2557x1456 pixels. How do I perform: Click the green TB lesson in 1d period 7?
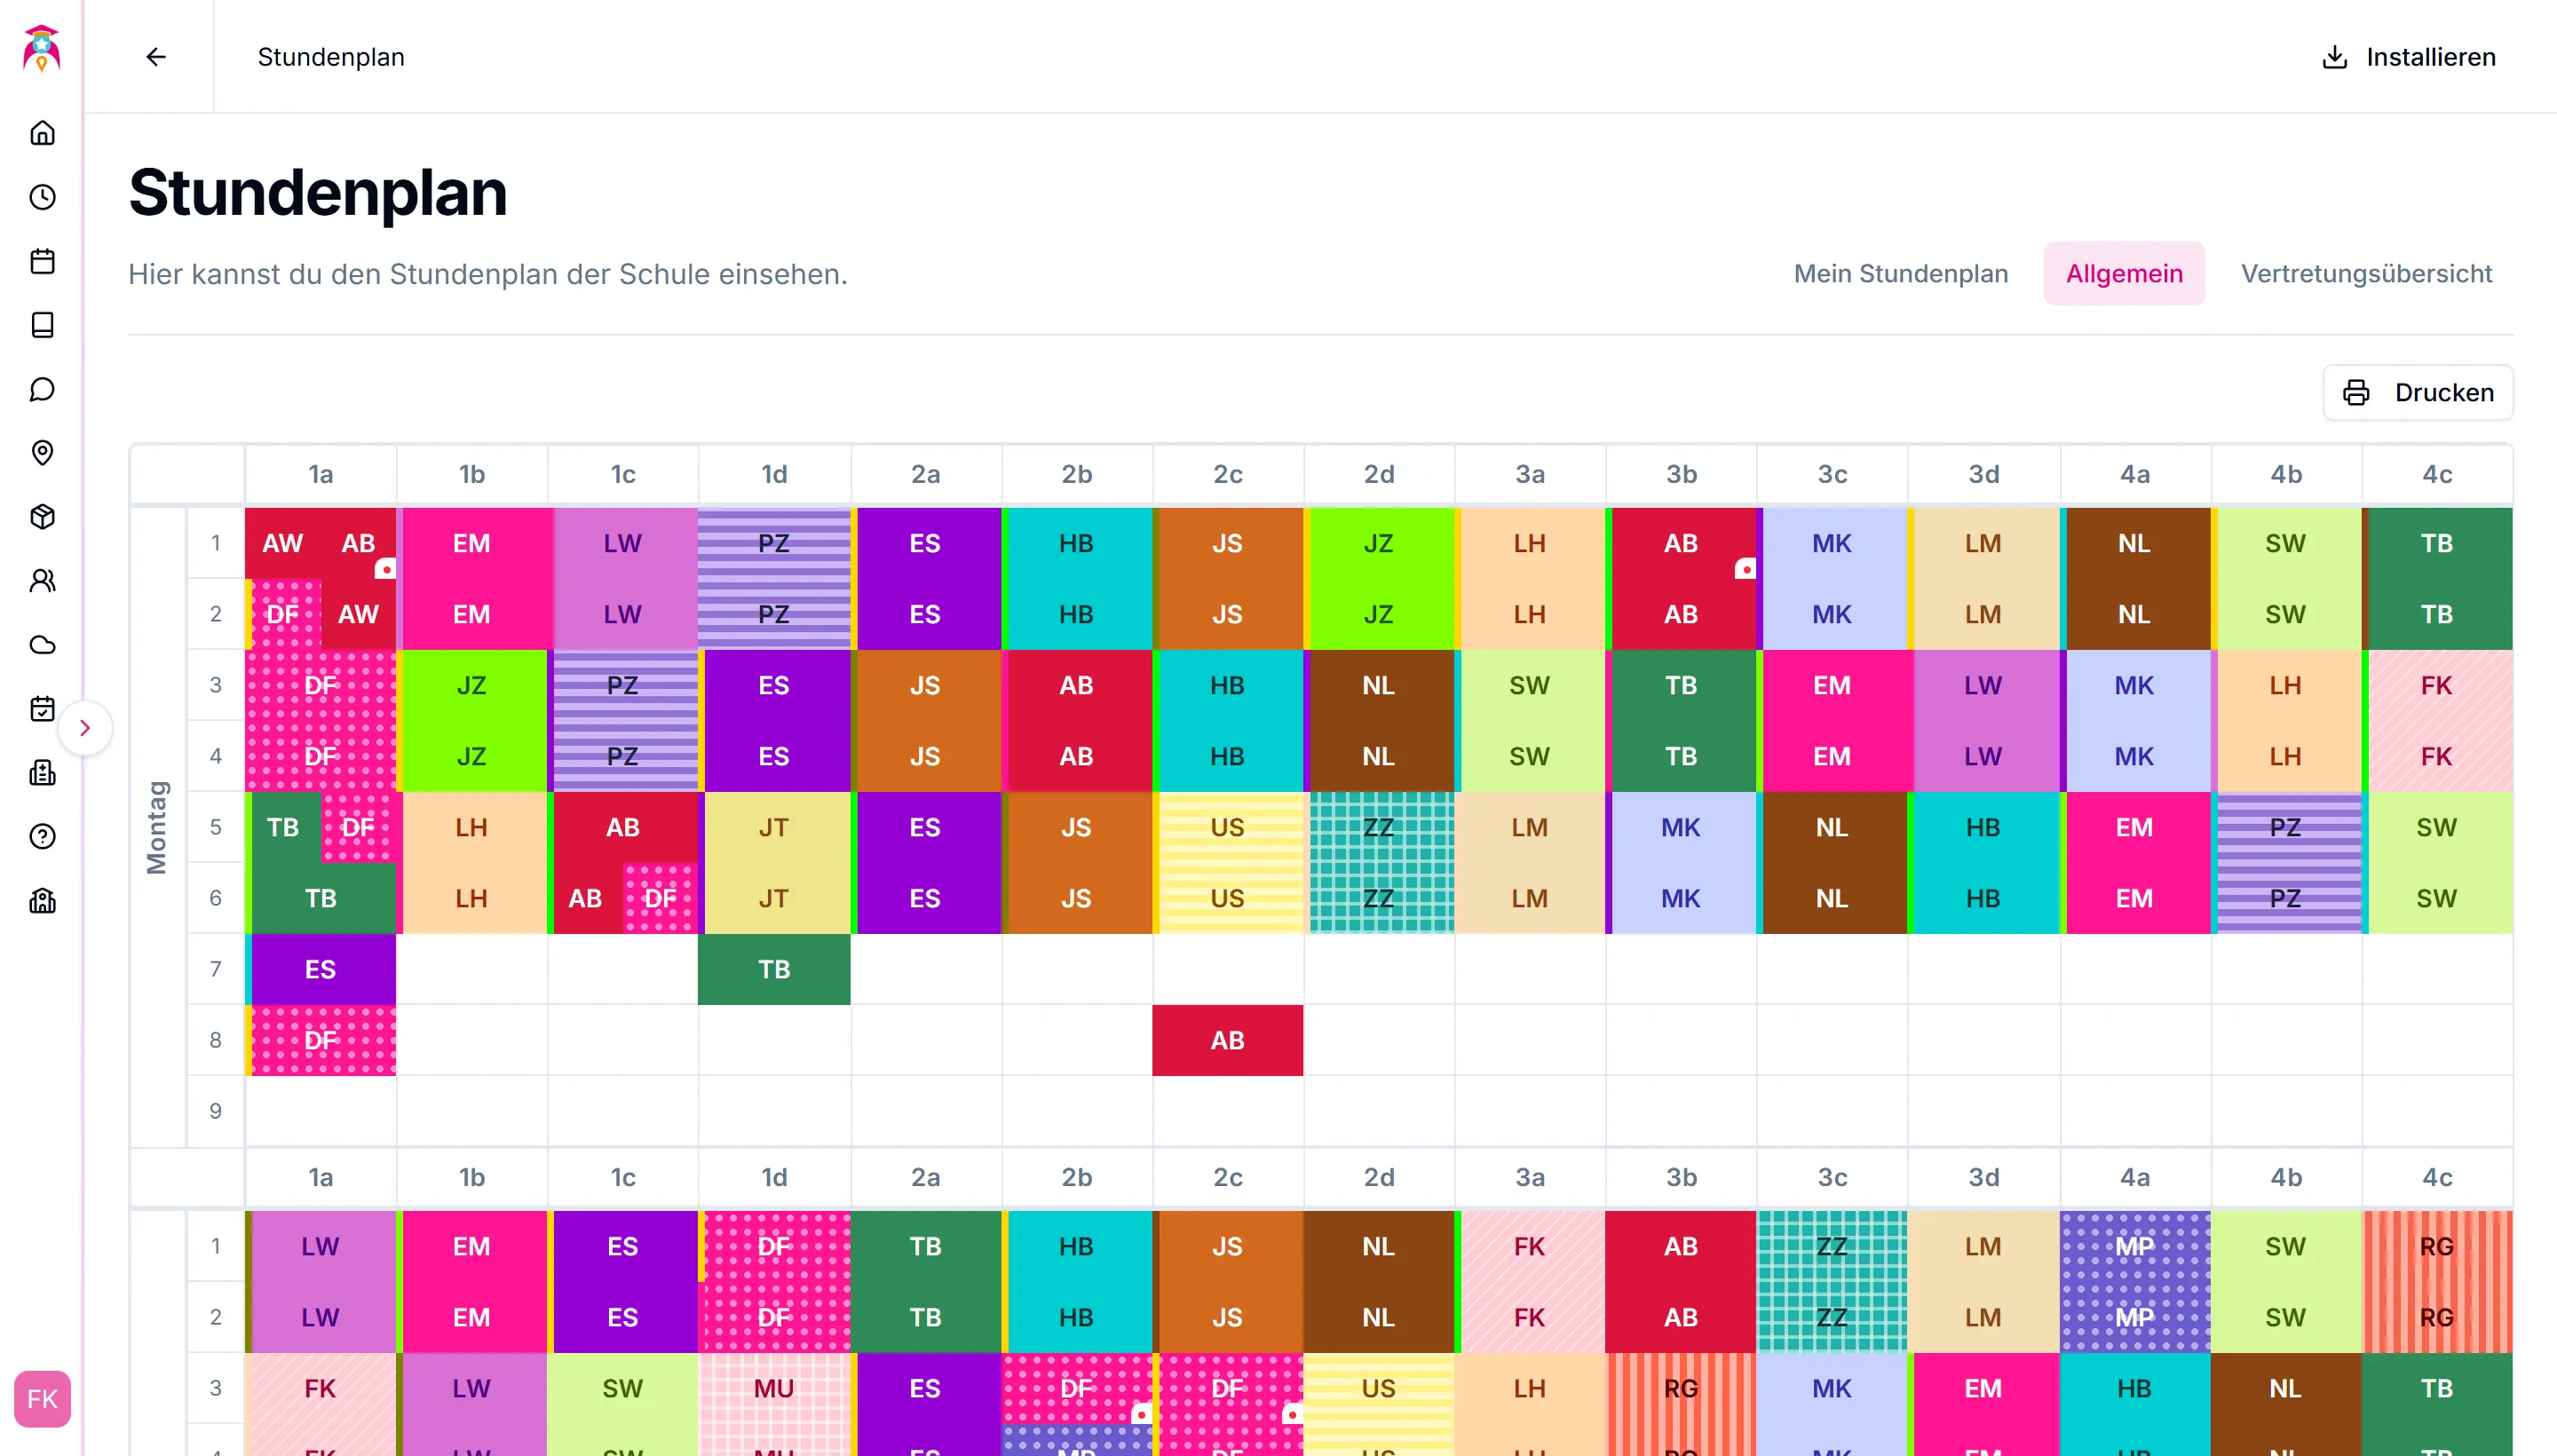(x=774, y=969)
